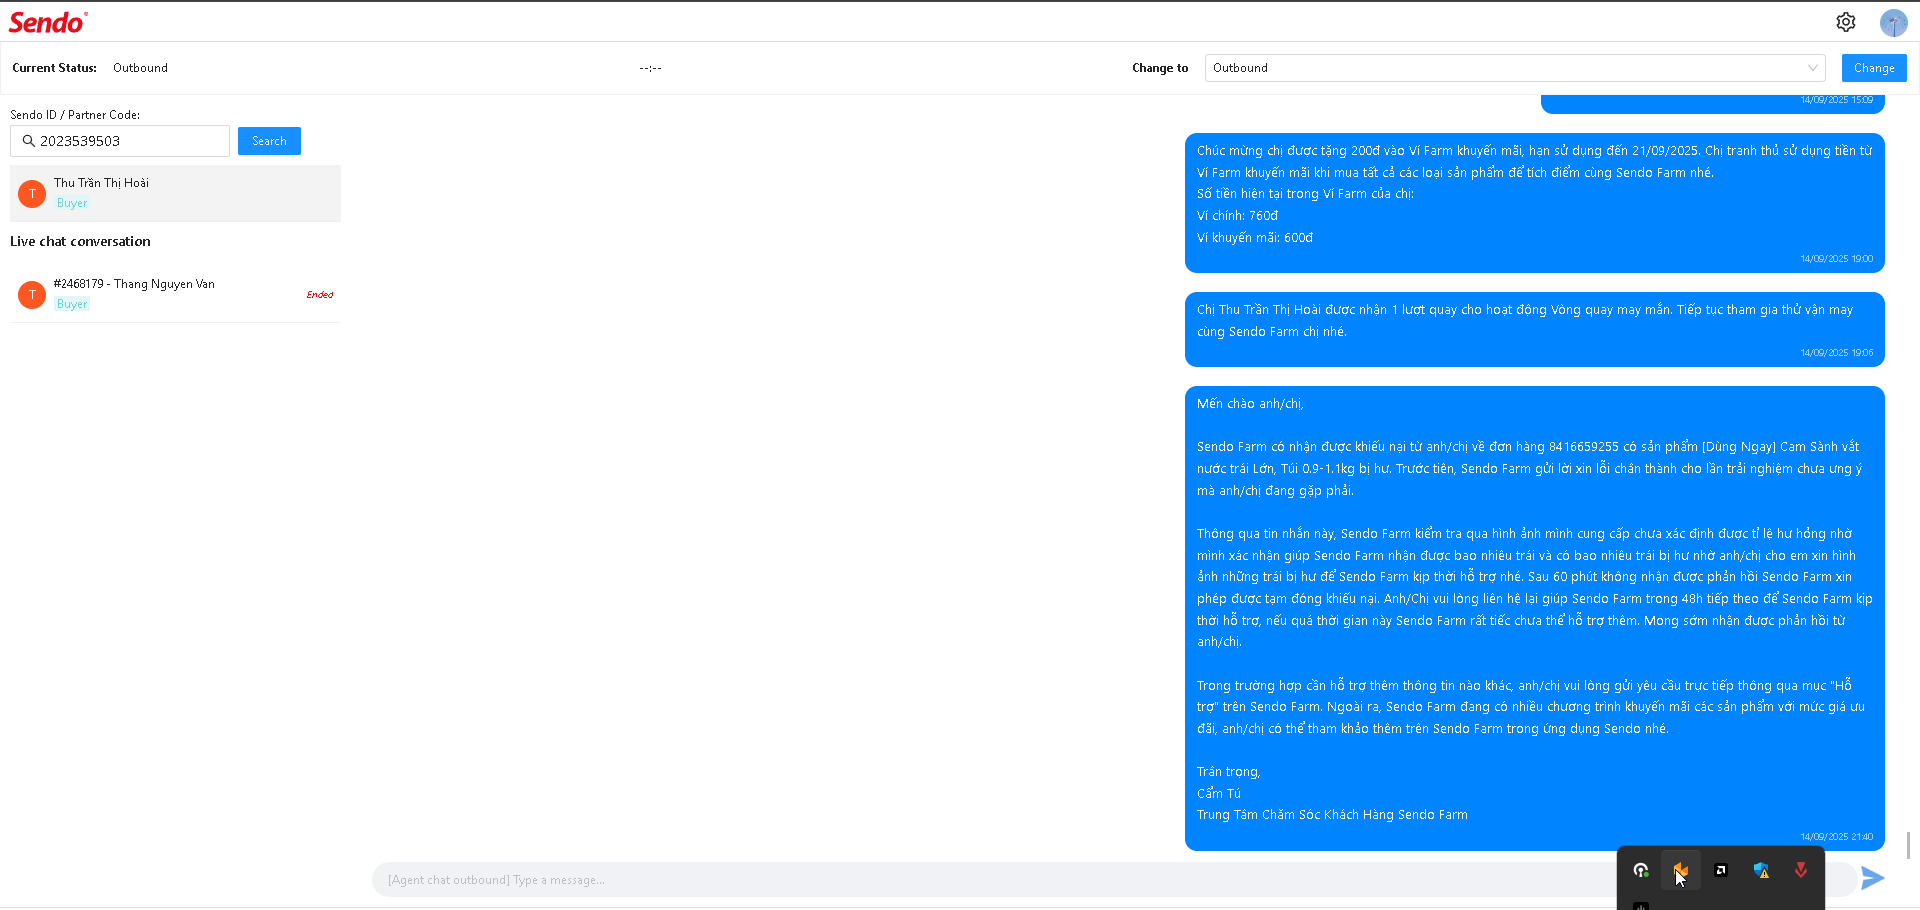
Task: Click the Sendo ID / Partner Code label
Action: tap(75, 115)
